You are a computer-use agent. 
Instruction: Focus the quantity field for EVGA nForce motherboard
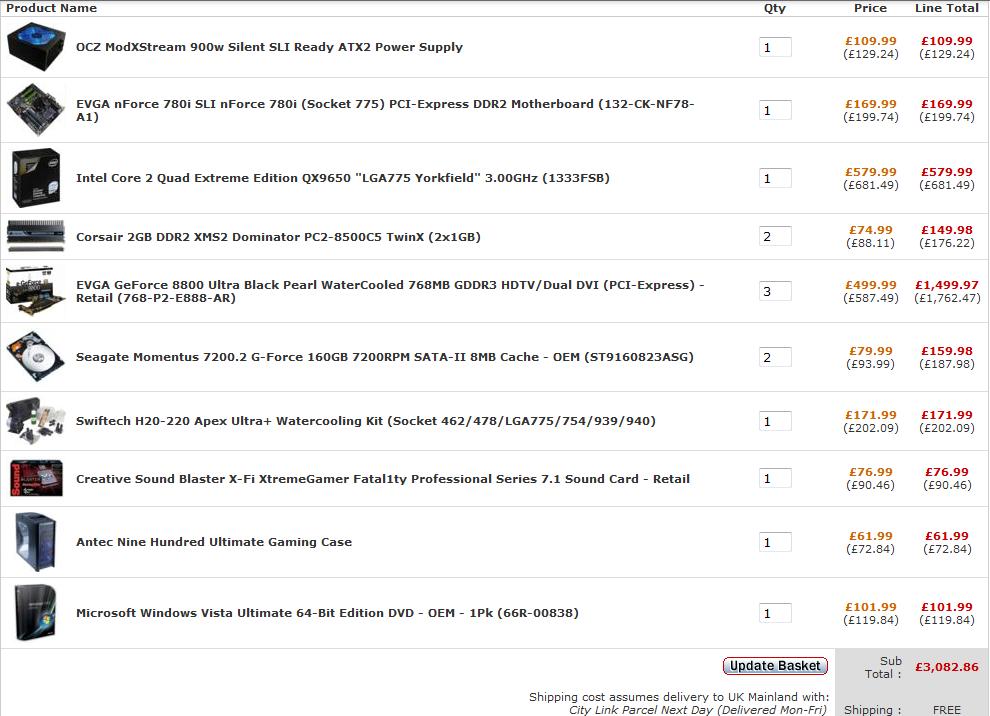775,110
